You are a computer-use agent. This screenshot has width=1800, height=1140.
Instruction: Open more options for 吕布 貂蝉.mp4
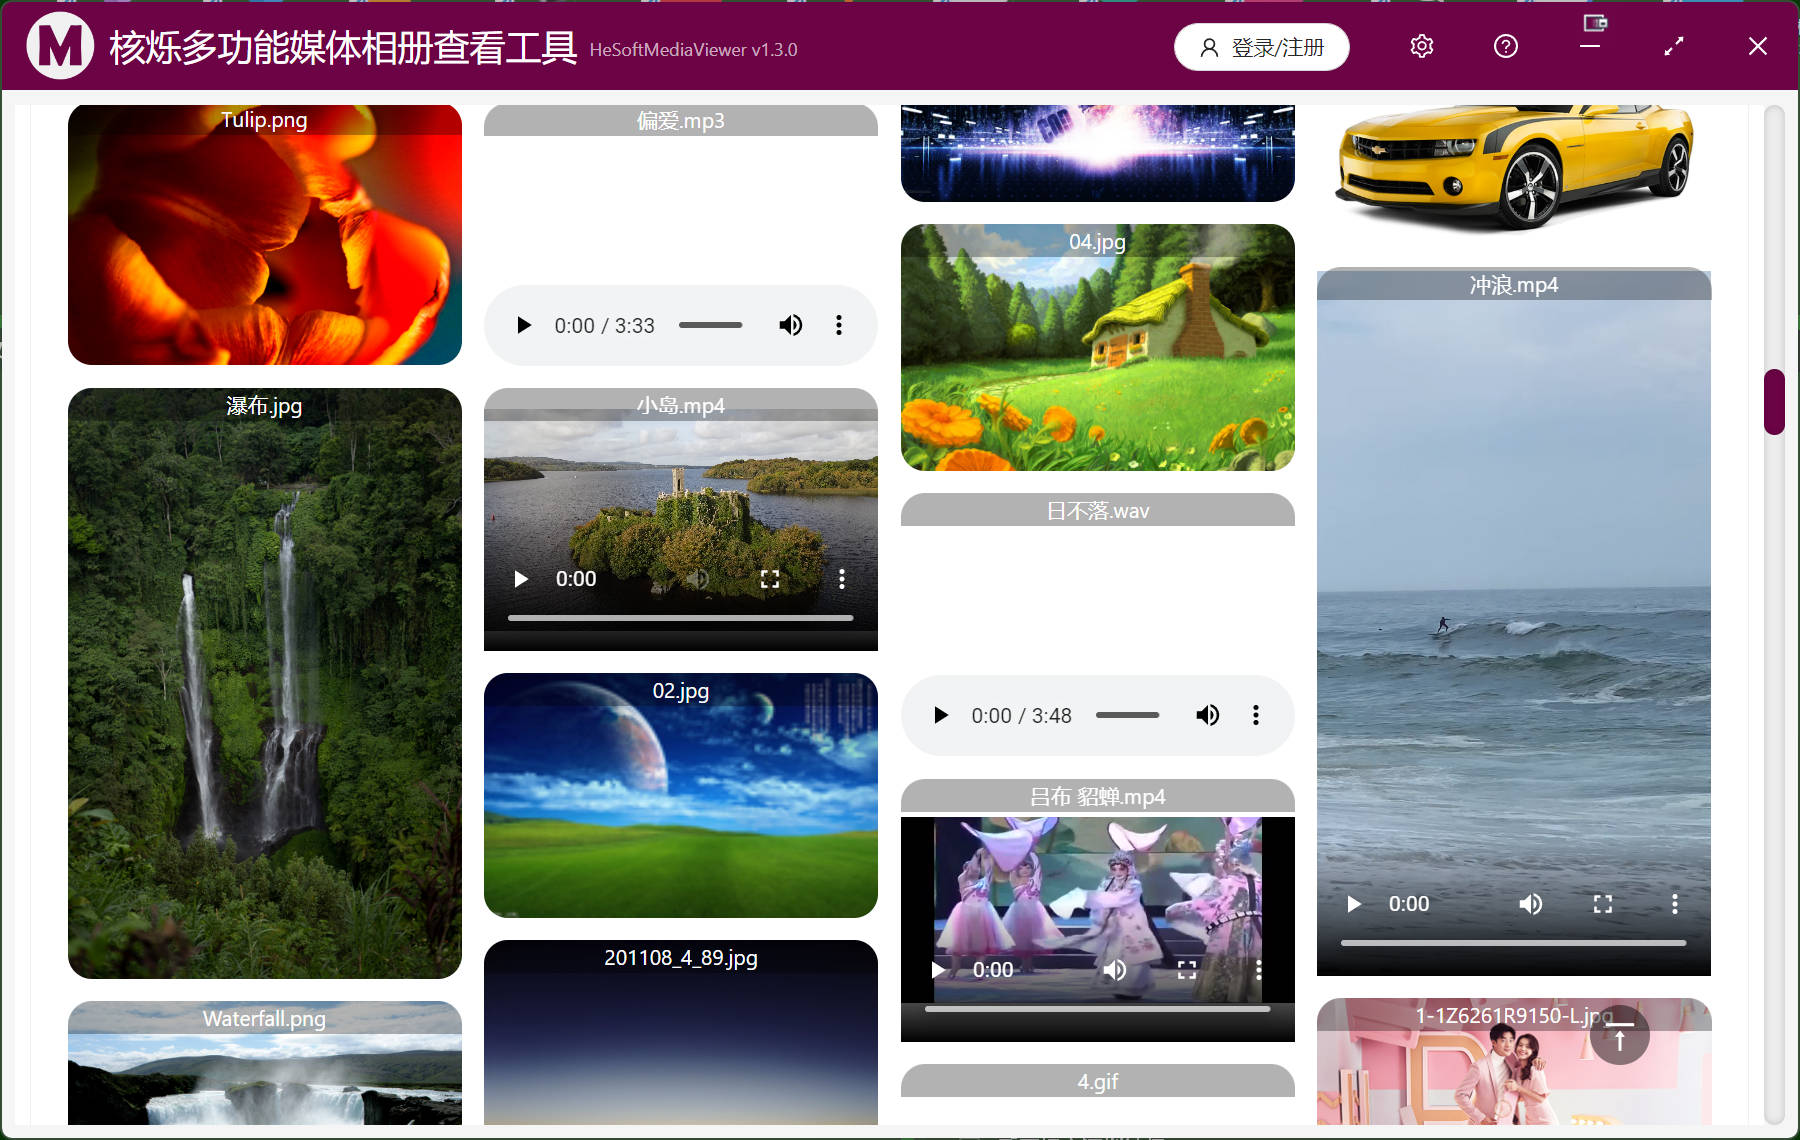tap(1258, 970)
